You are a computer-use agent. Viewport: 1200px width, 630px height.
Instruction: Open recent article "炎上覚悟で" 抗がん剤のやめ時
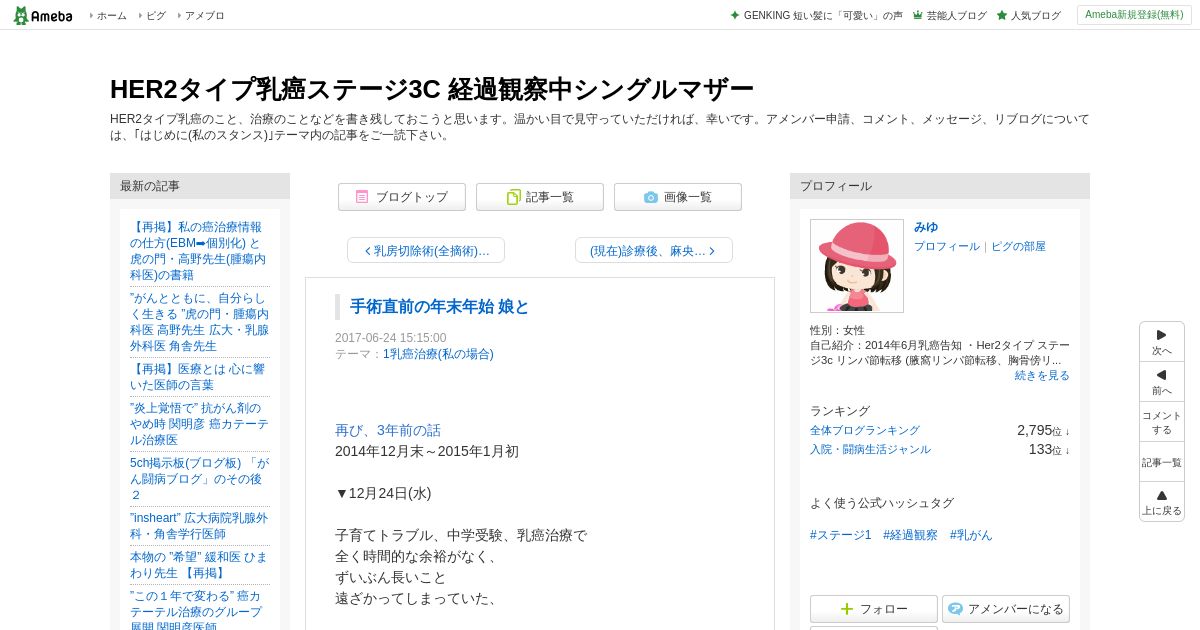(199, 424)
